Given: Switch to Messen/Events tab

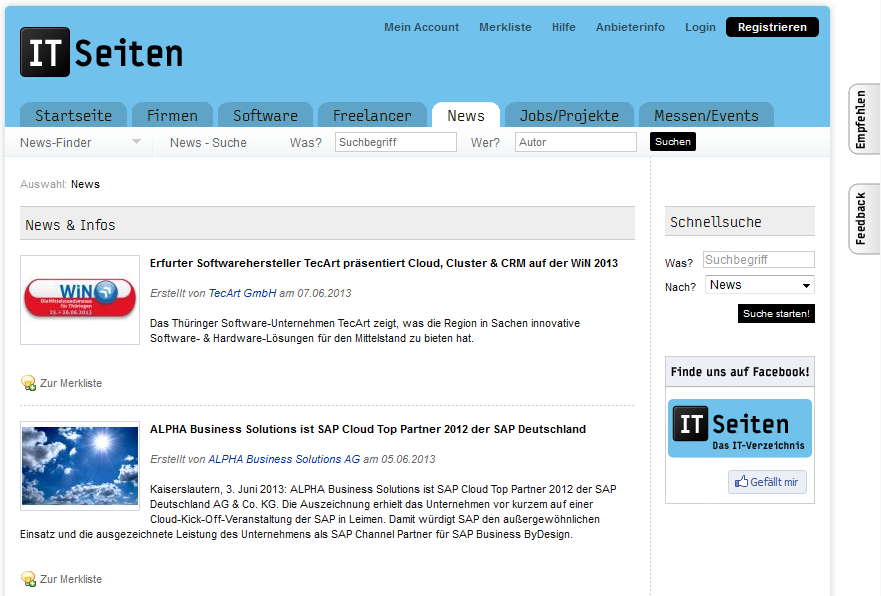Looking at the screenshot, I should (706, 115).
